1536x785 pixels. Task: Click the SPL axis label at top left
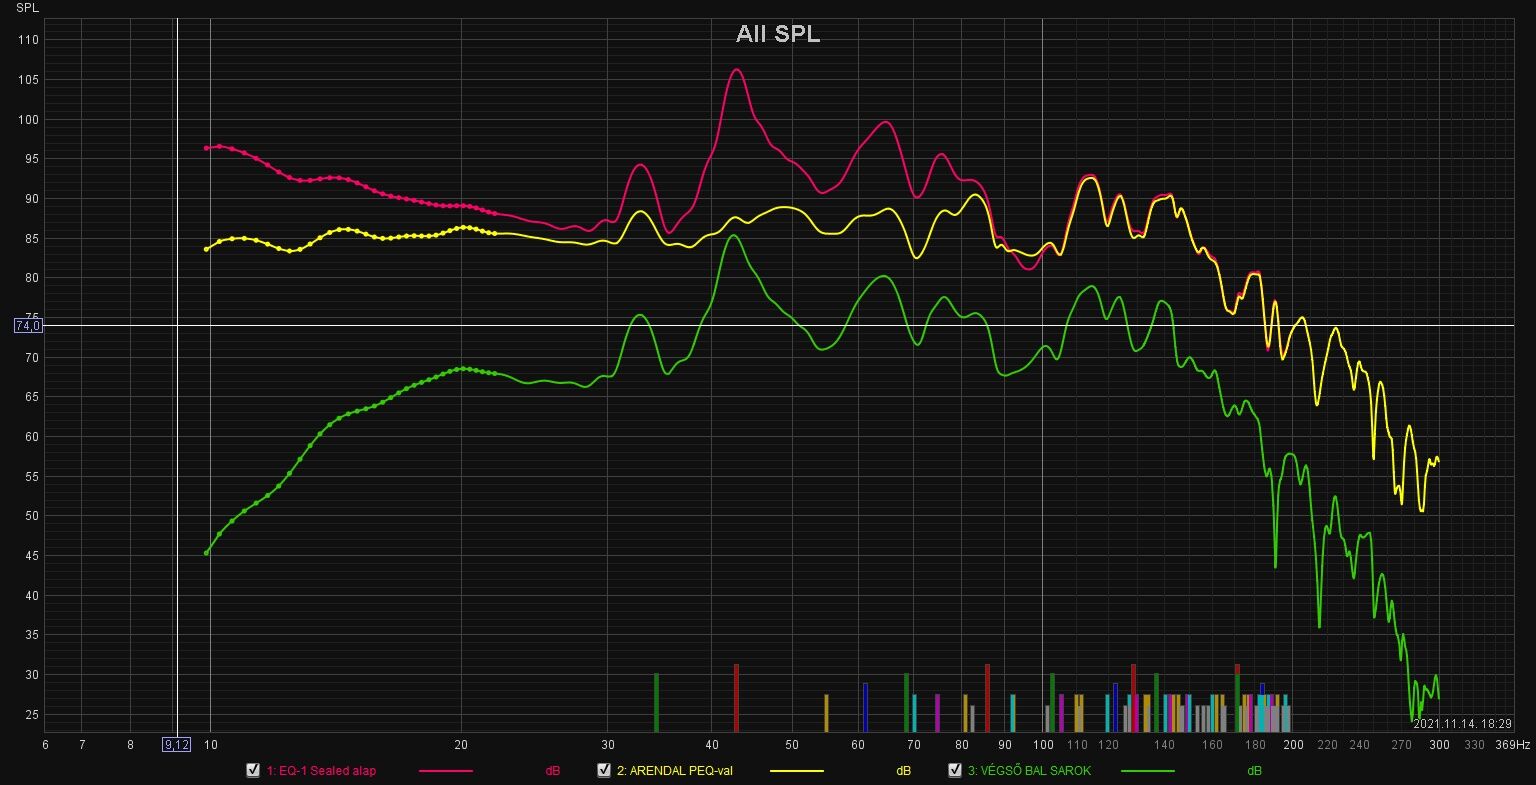[x=28, y=8]
